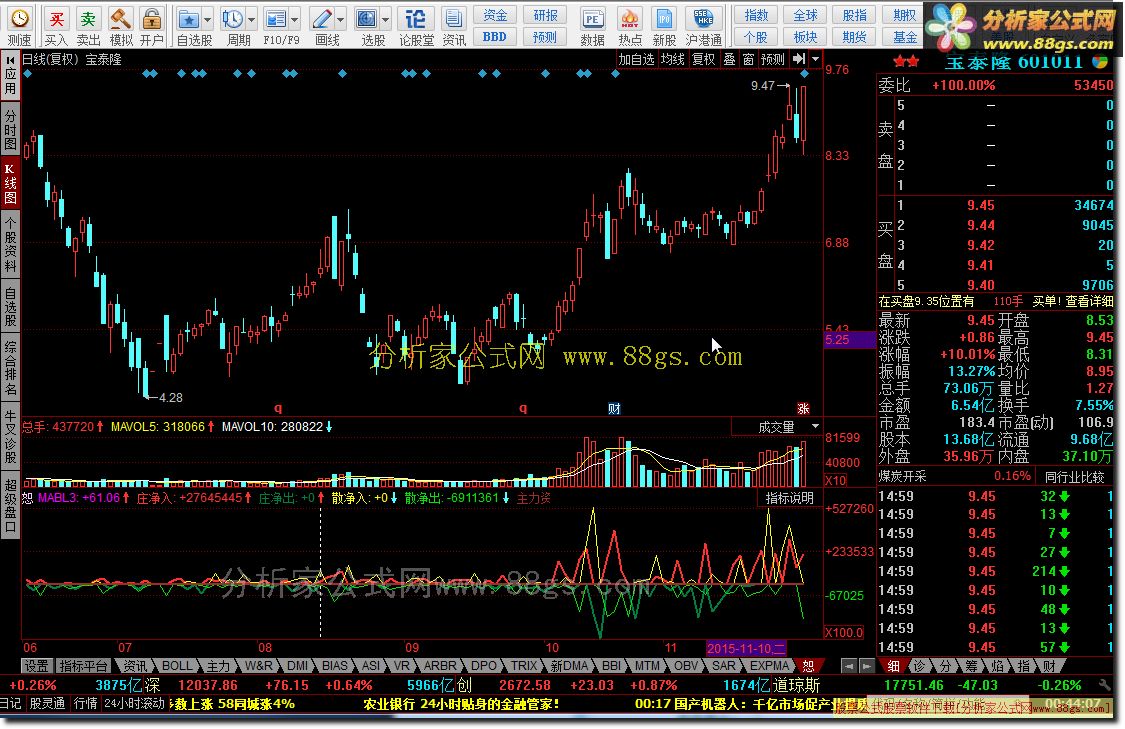
Task: Switch to the TRIX indicator tab
Action: point(524,666)
